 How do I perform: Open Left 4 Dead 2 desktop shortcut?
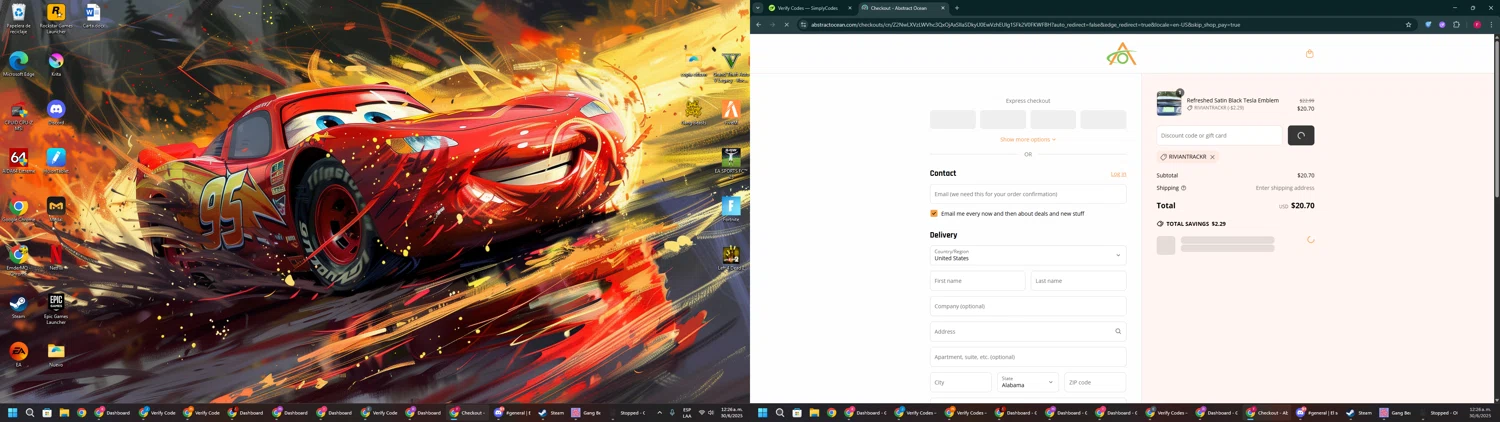(x=731, y=257)
